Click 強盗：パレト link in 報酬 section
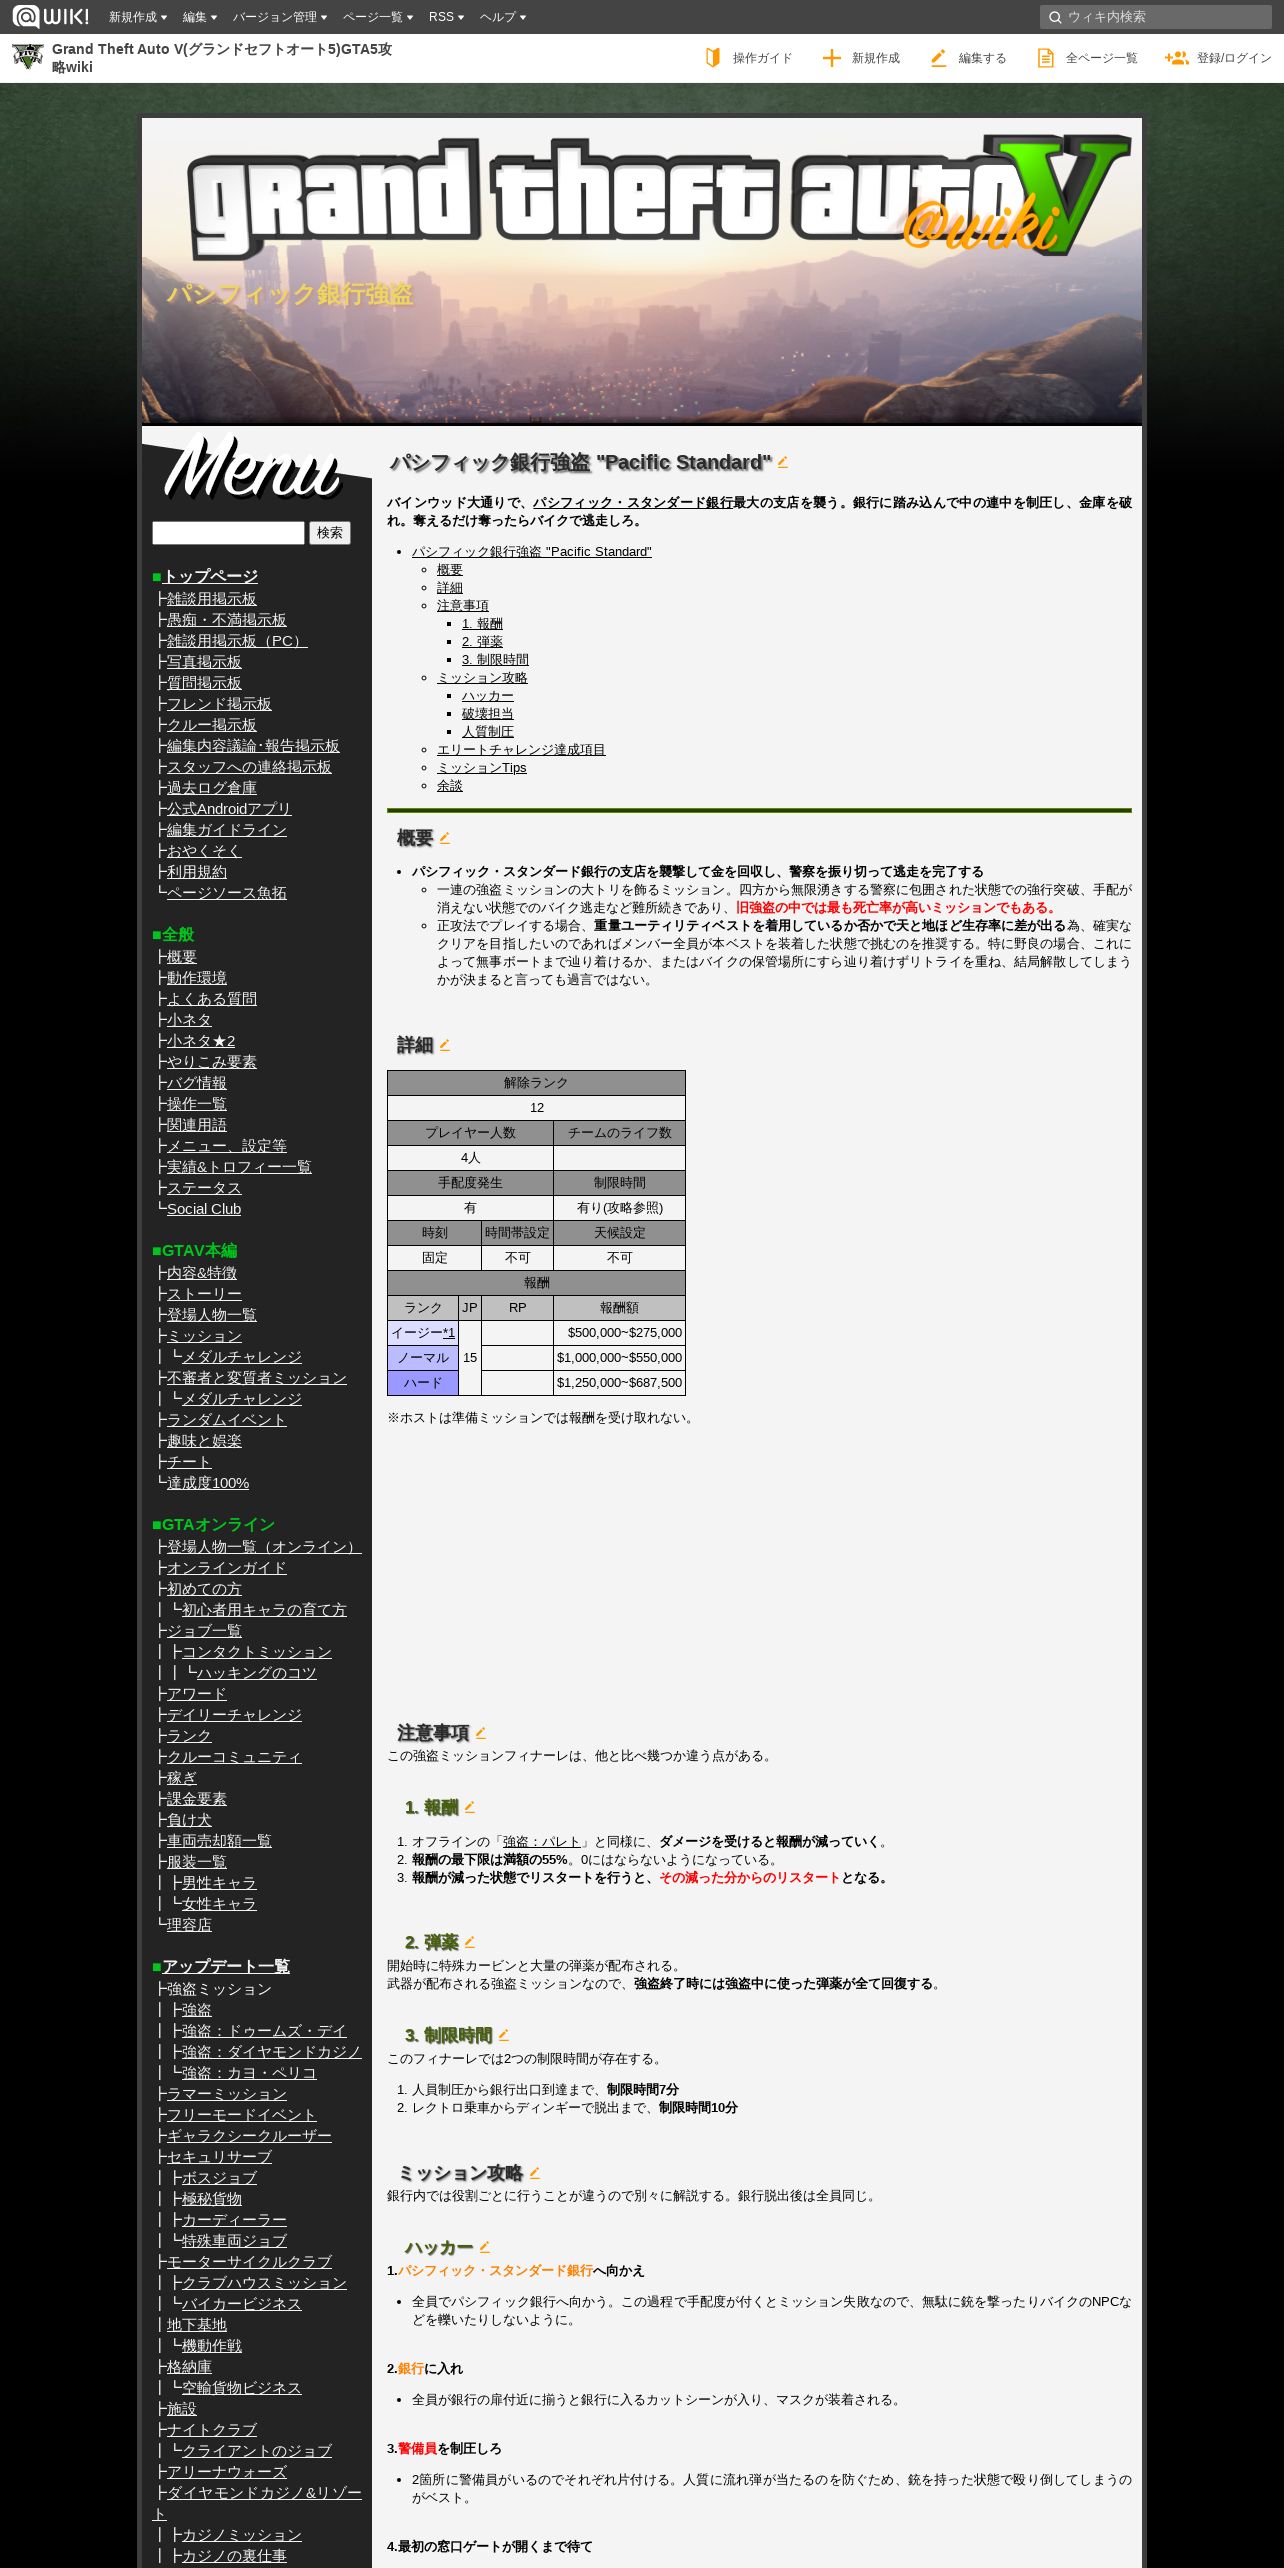 pos(541,1842)
